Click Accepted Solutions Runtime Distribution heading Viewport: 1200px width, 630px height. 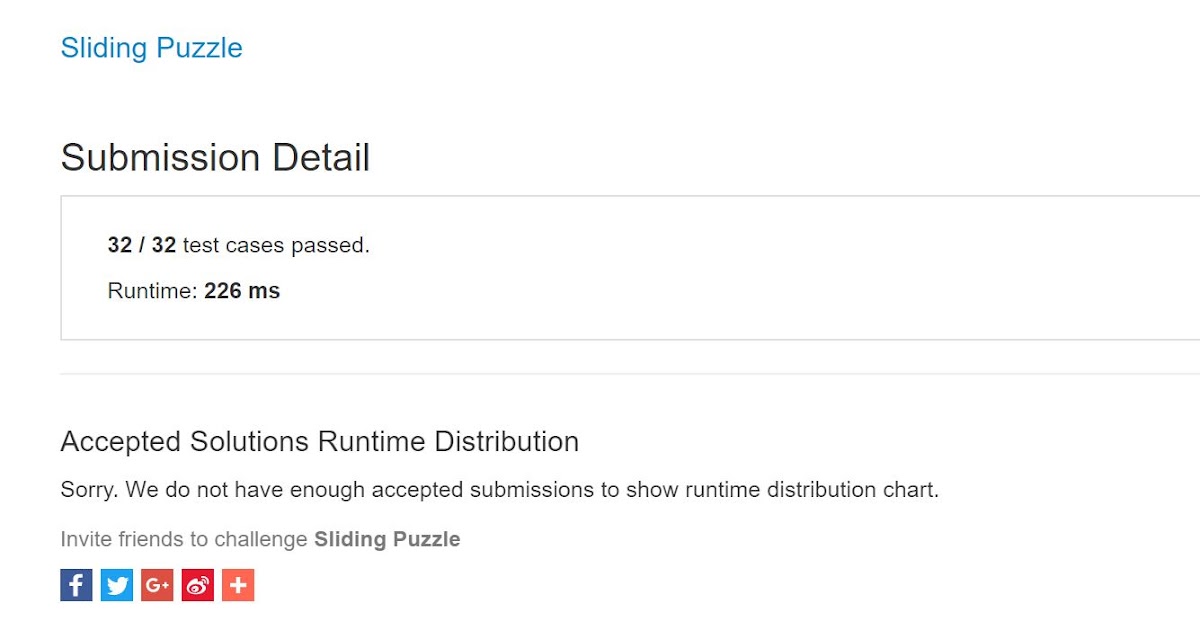tap(319, 441)
